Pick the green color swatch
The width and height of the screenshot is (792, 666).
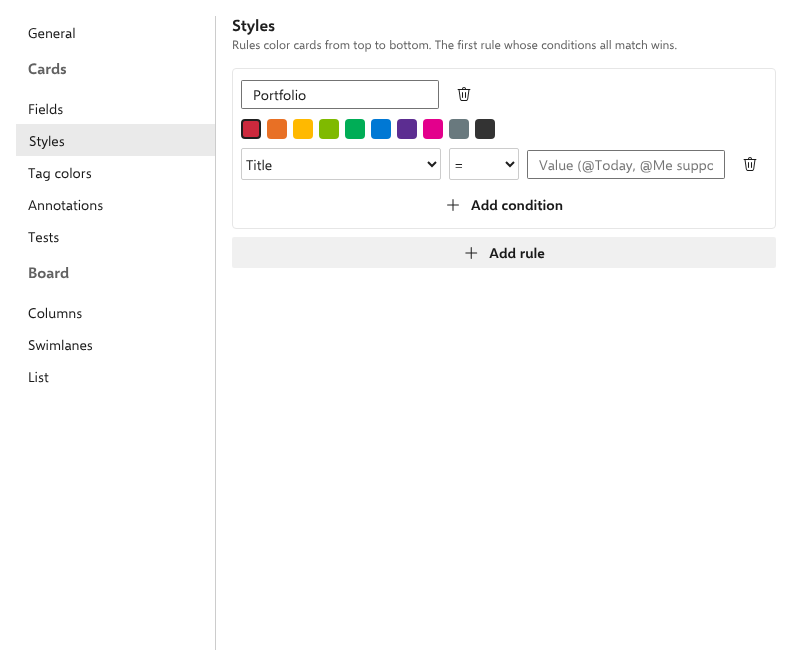(x=355, y=129)
